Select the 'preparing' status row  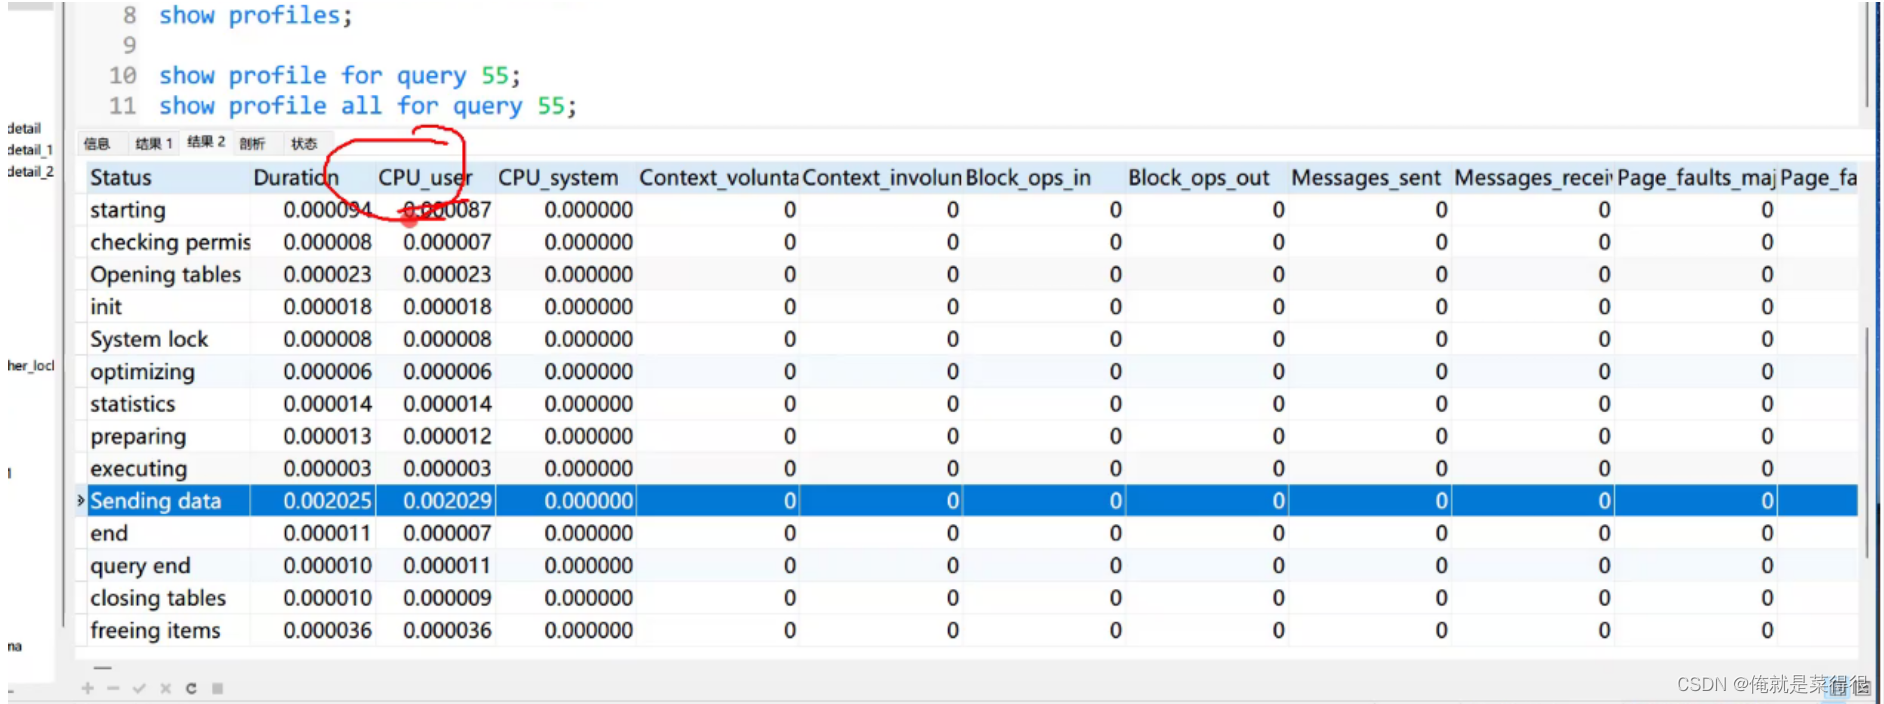971,436
